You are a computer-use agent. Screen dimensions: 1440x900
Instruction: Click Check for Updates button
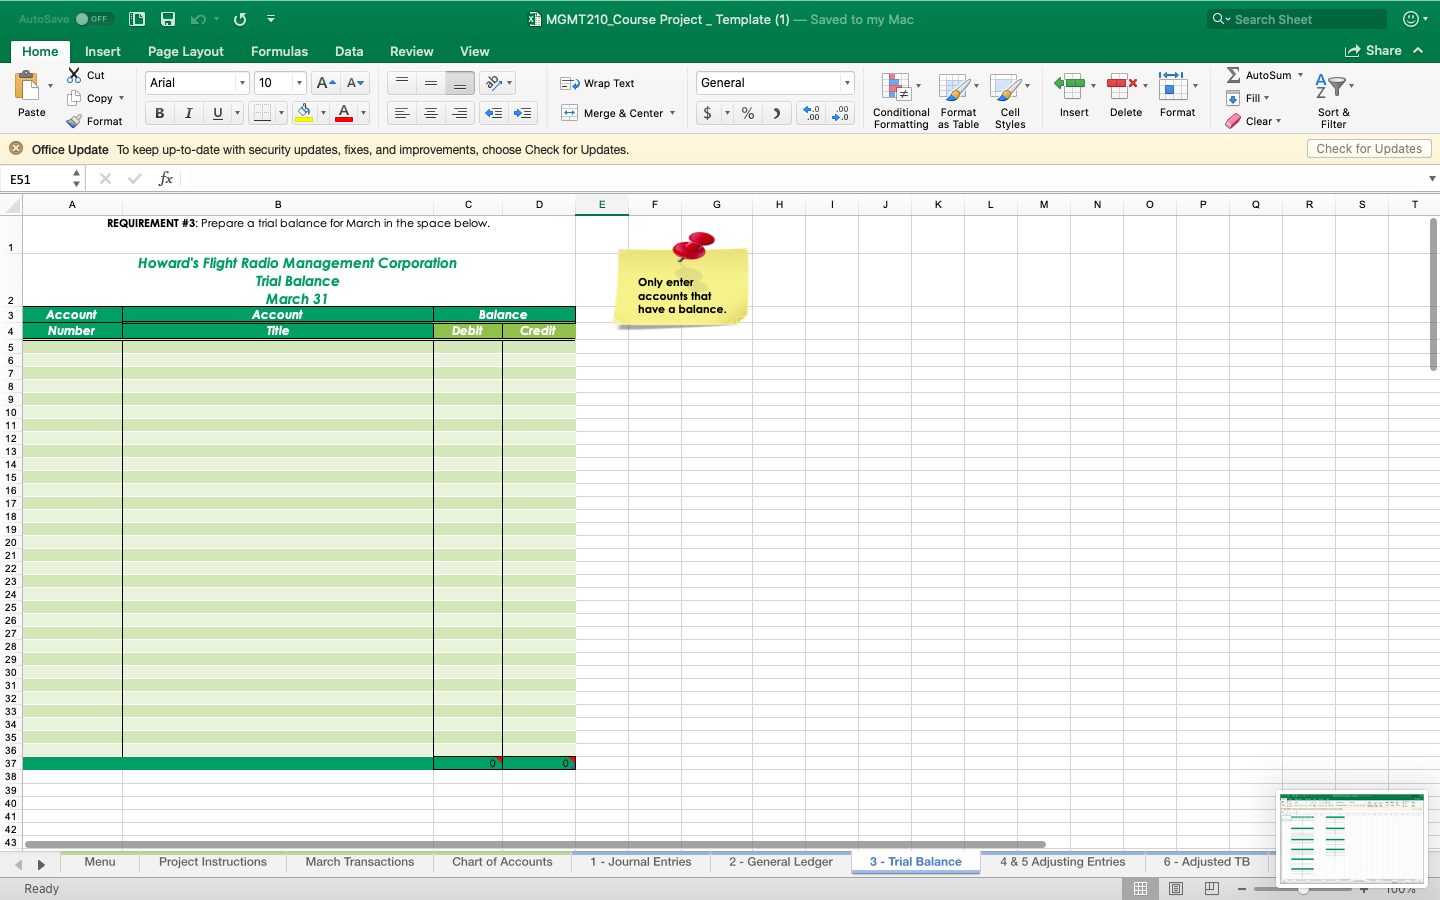point(1369,149)
